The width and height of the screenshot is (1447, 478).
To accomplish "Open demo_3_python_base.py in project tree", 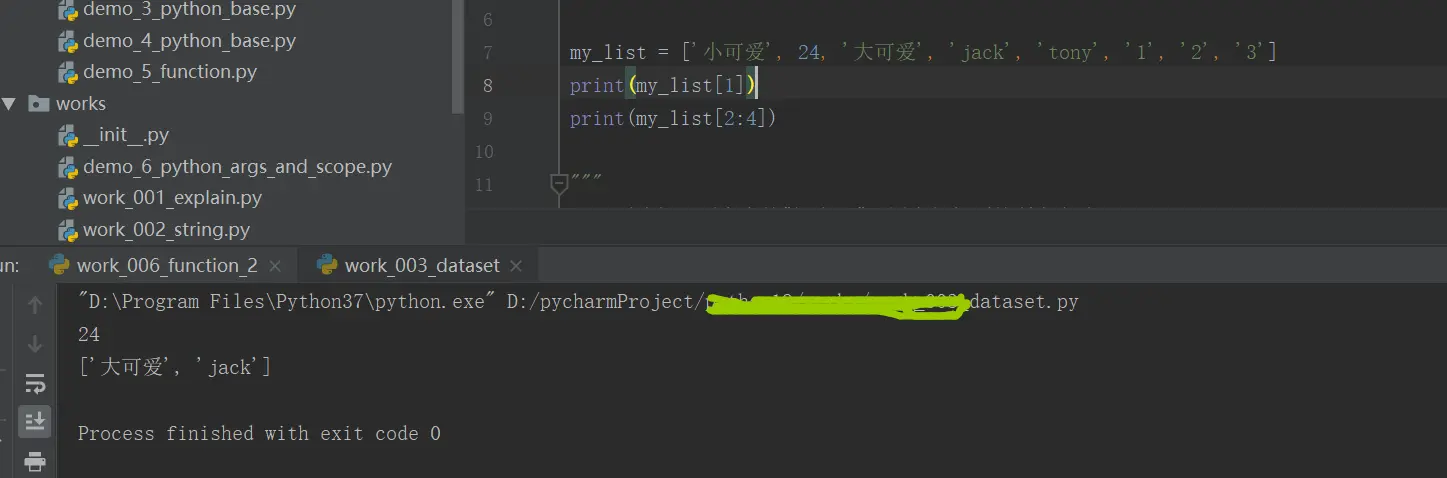I will point(189,10).
